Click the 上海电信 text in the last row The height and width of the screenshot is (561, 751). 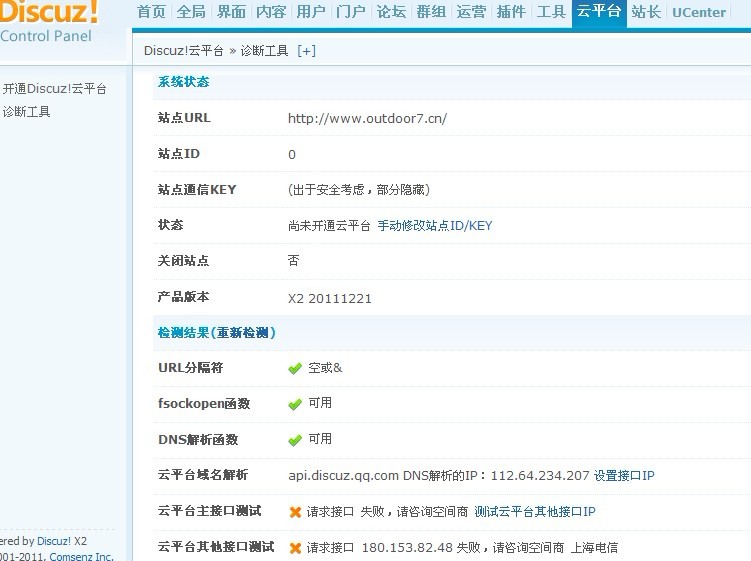(594, 548)
